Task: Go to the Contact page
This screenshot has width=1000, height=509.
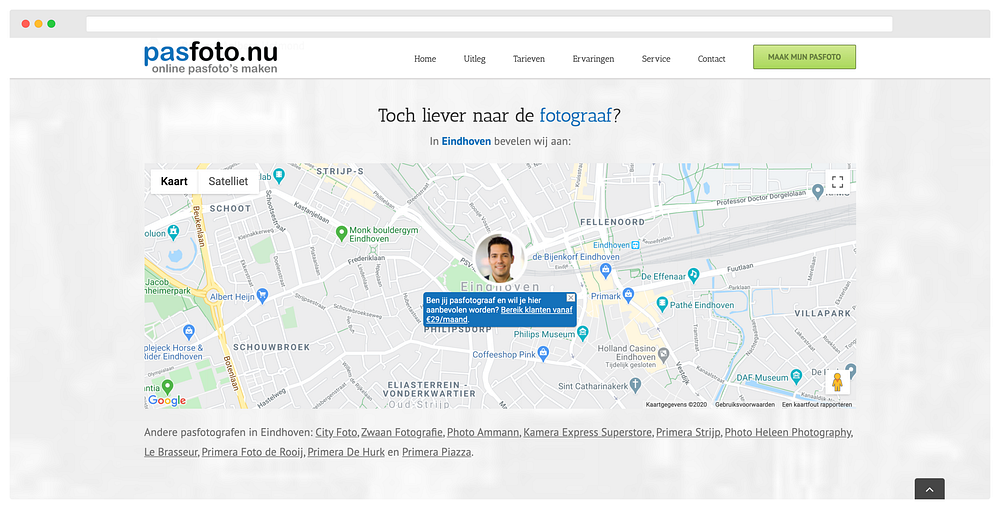Action: 711,59
